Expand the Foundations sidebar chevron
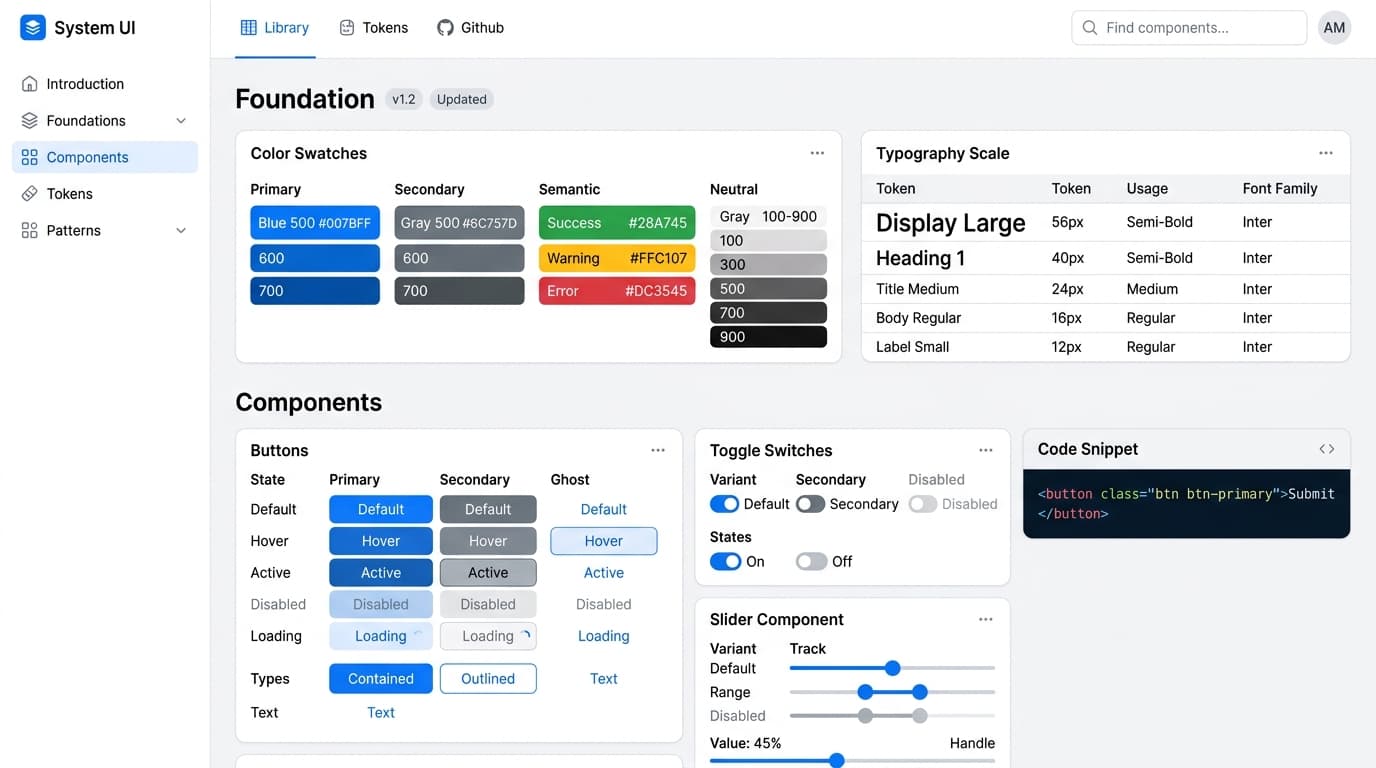 click(181, 121)
